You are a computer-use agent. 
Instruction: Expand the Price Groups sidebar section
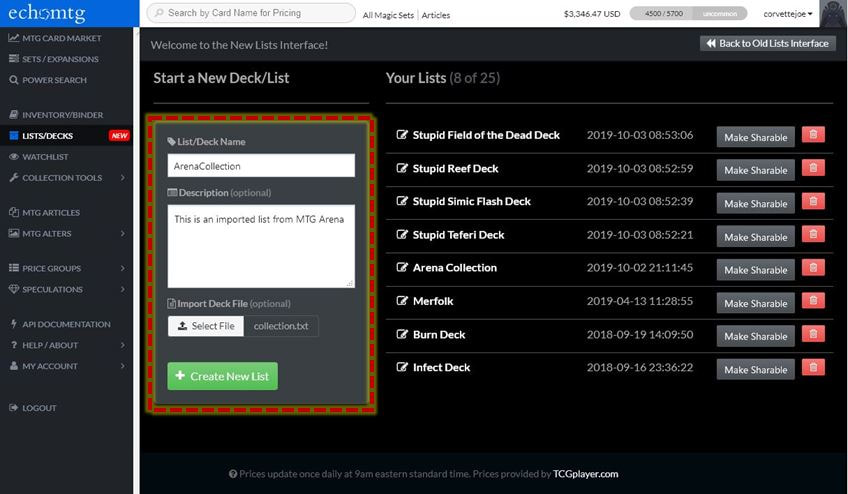pyautogui.click(x=66, y=268)
